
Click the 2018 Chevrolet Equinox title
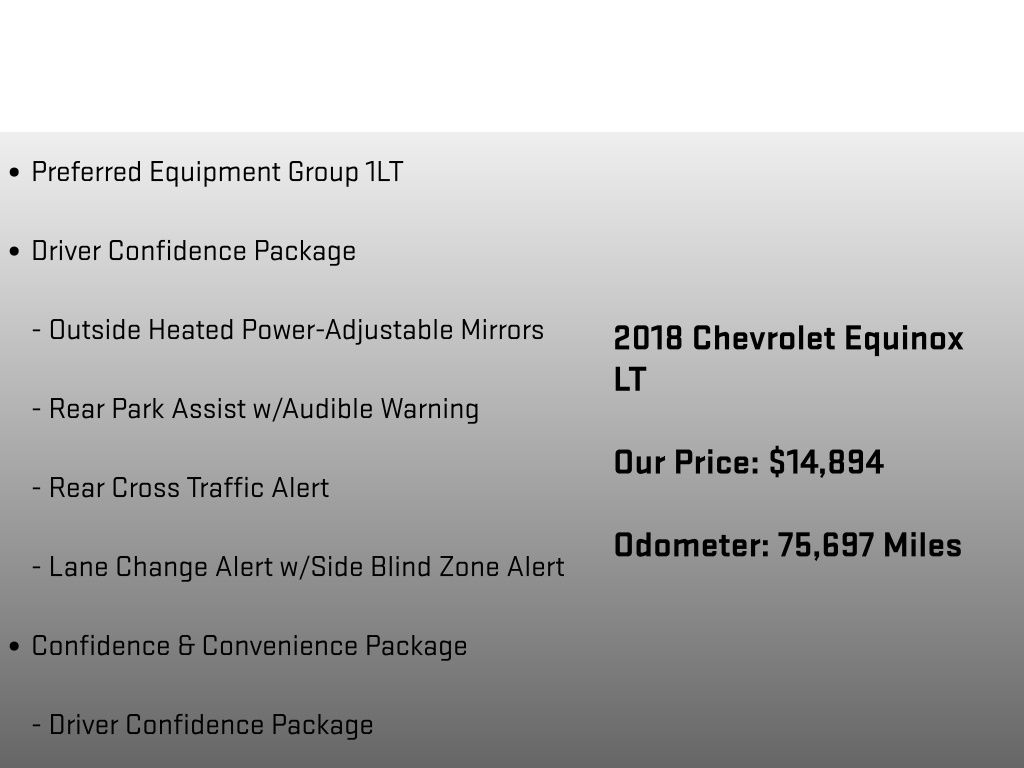(x=788, y=338)
